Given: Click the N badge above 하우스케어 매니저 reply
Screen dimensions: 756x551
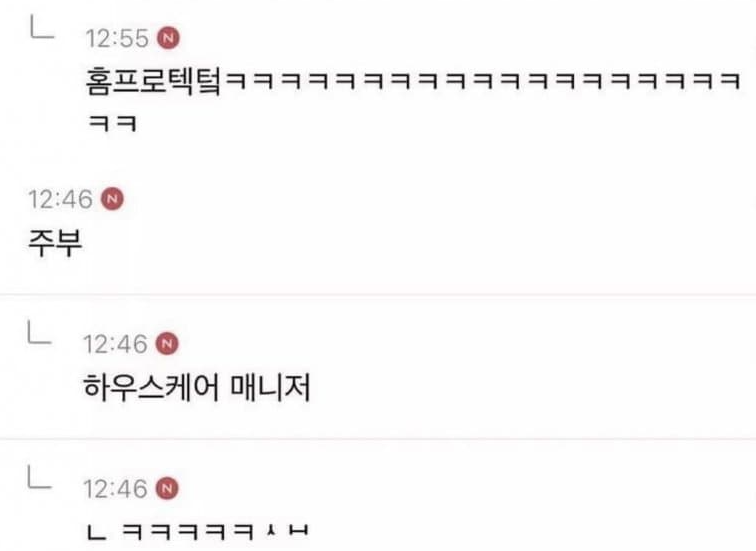Looking at the screenshot, I should click(x=167, y=343).
